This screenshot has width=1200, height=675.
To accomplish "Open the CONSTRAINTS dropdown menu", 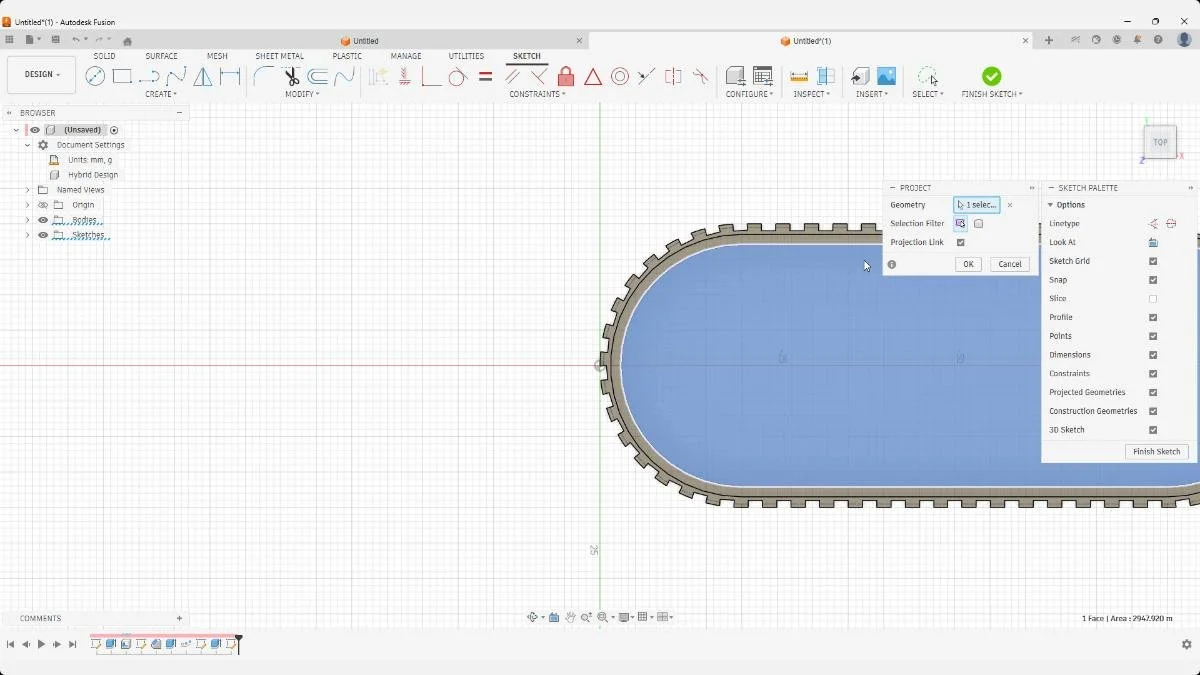I will click(538, 94).
